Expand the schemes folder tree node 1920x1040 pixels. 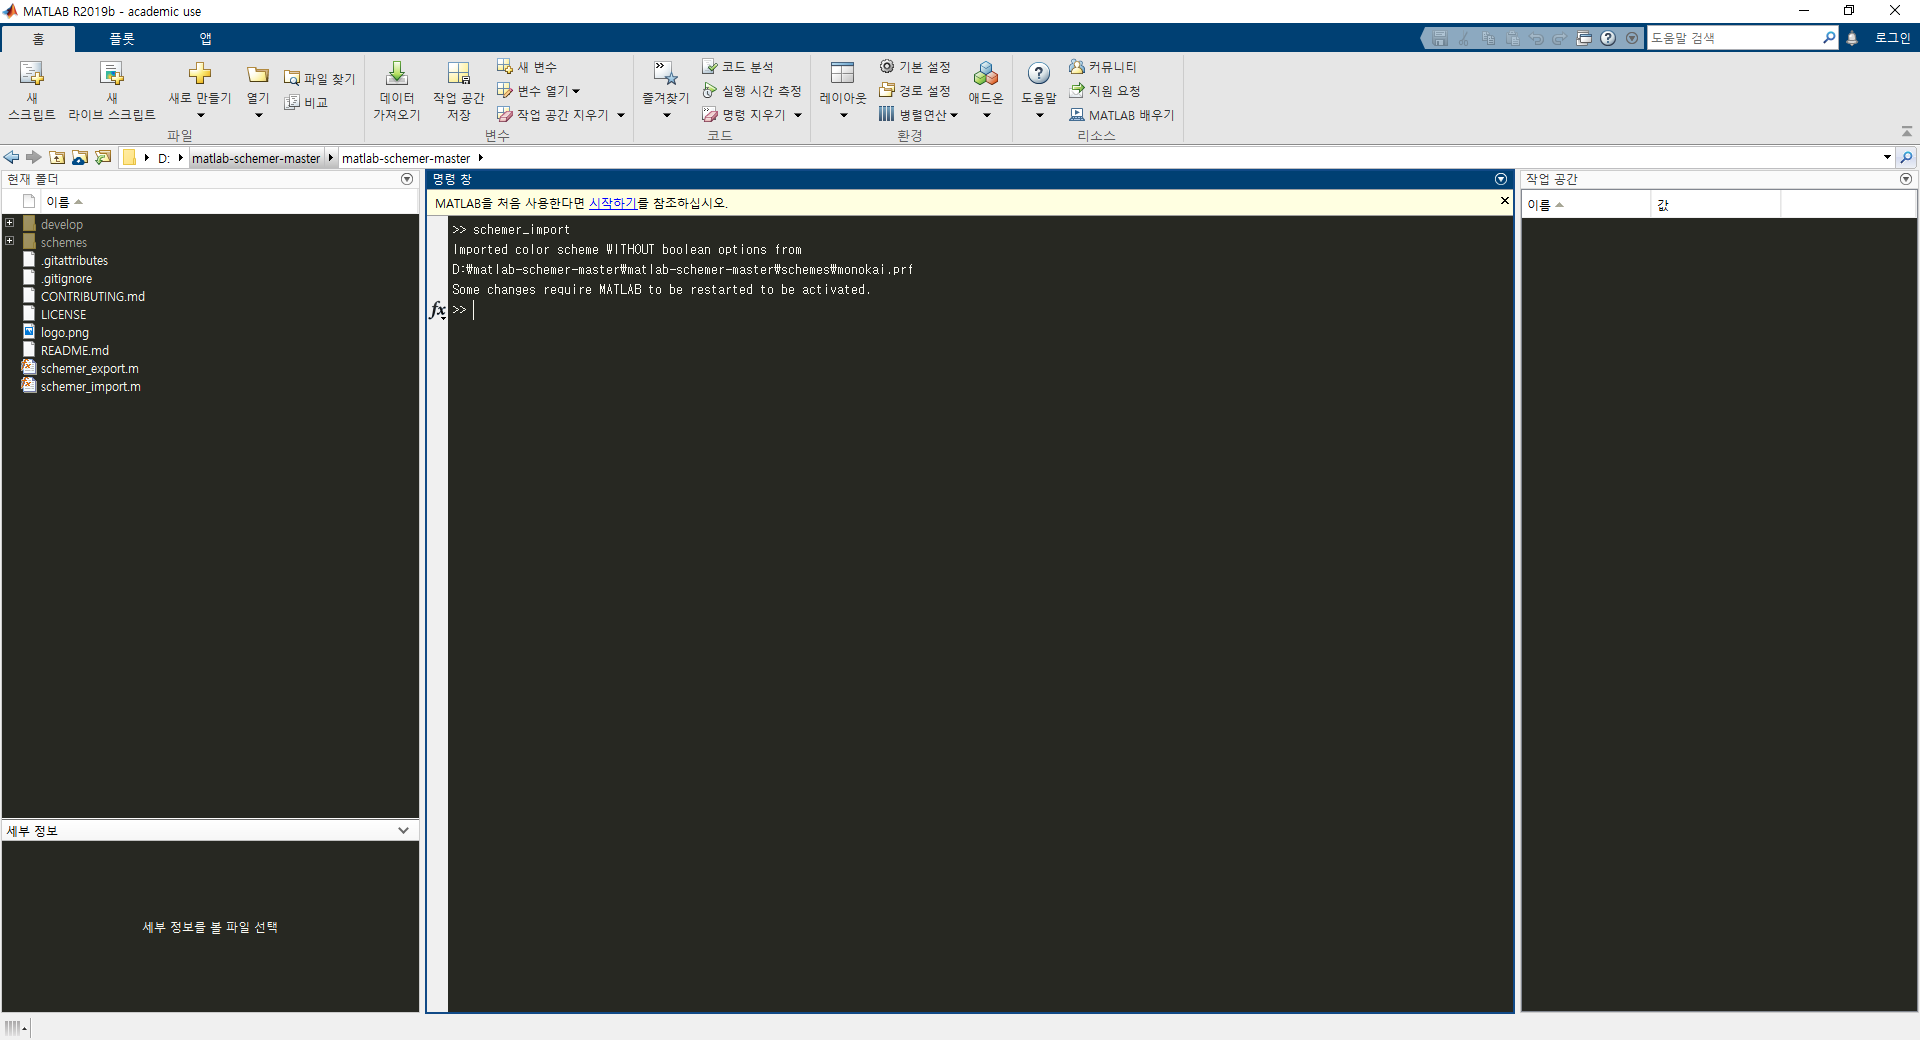(x=9, y=241)
